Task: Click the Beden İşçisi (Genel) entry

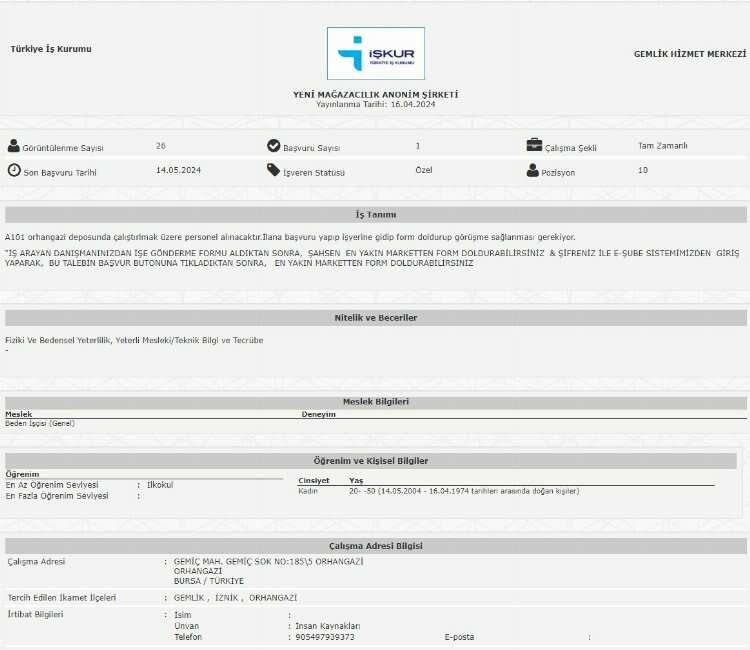Action: click(x=40, y=423)
